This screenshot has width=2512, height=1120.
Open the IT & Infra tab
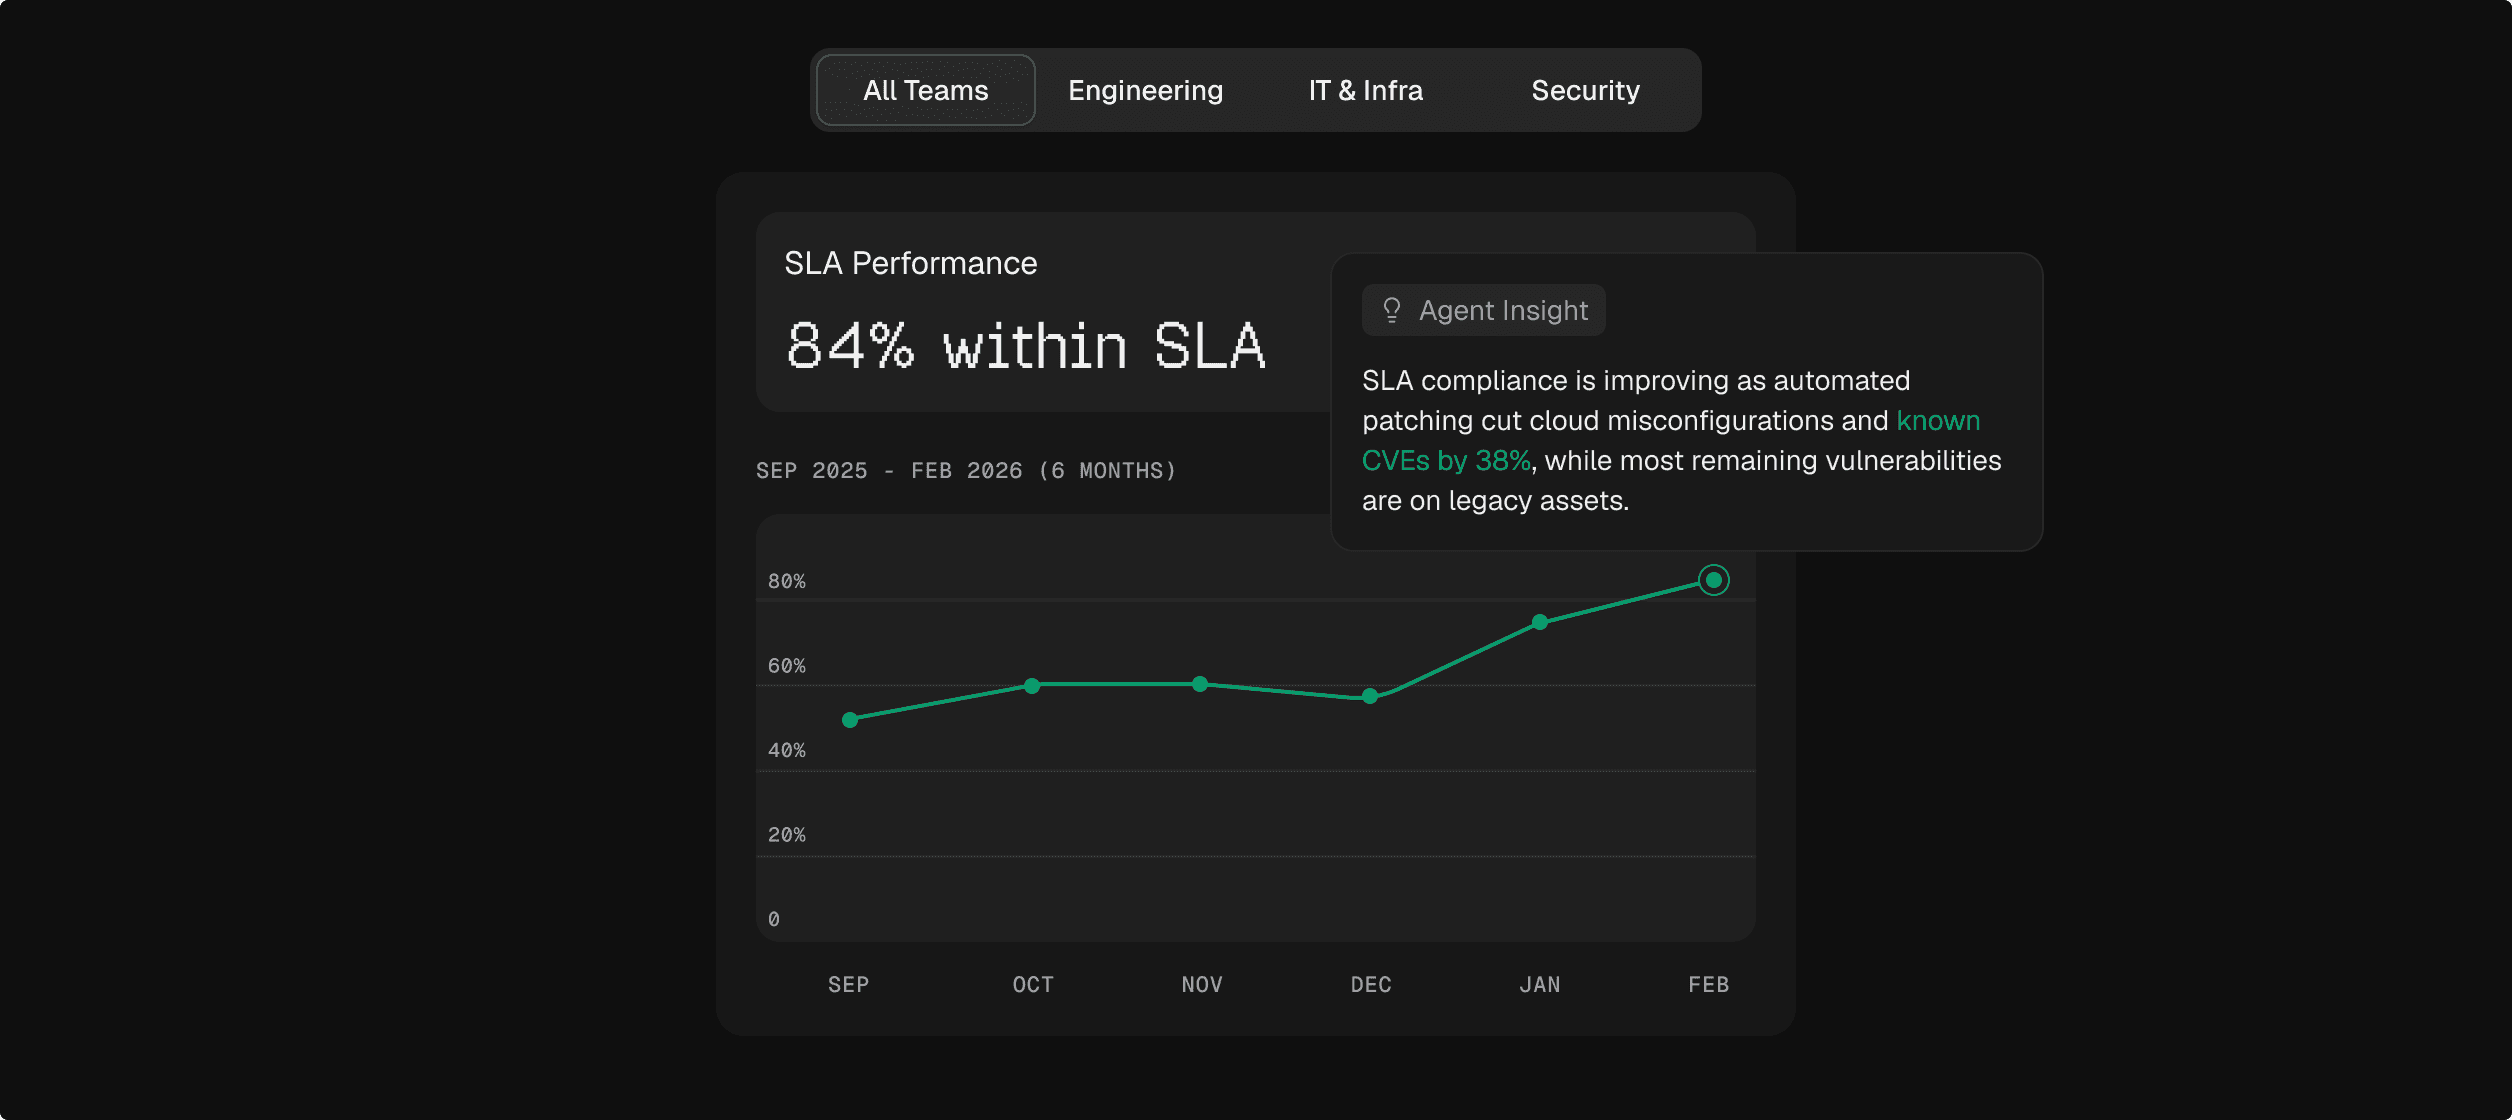pos(1365,90)
